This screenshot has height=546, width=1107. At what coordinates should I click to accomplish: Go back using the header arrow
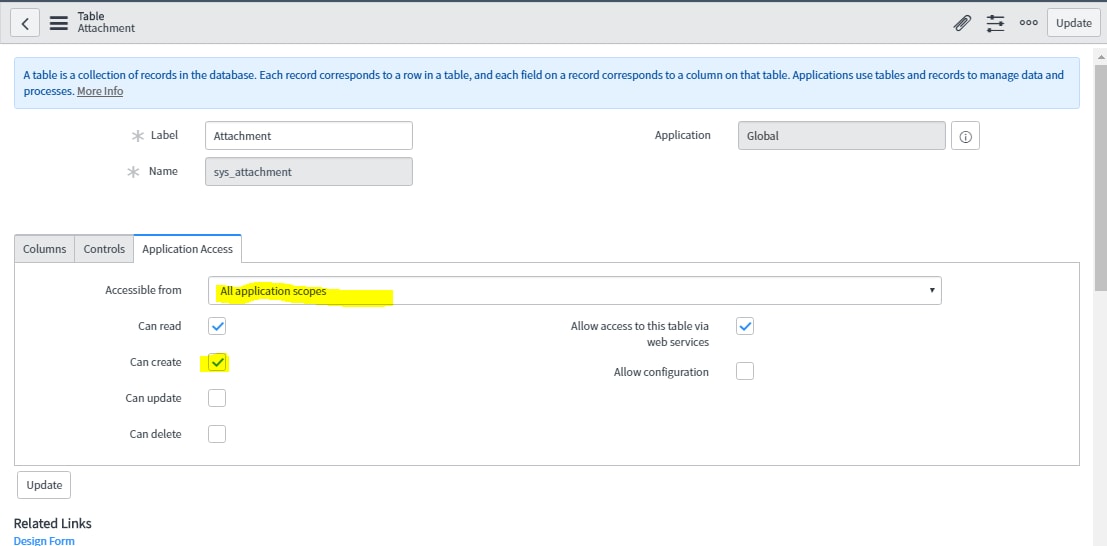pyautogui.click(x=25, y=23)
